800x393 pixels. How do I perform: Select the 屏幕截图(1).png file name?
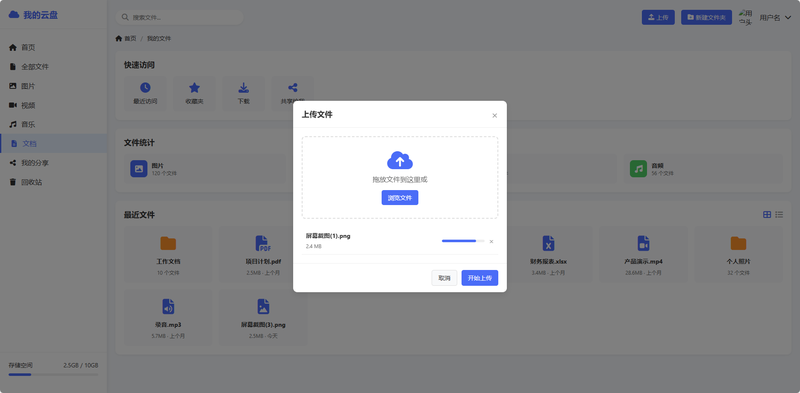pos(328,236)
